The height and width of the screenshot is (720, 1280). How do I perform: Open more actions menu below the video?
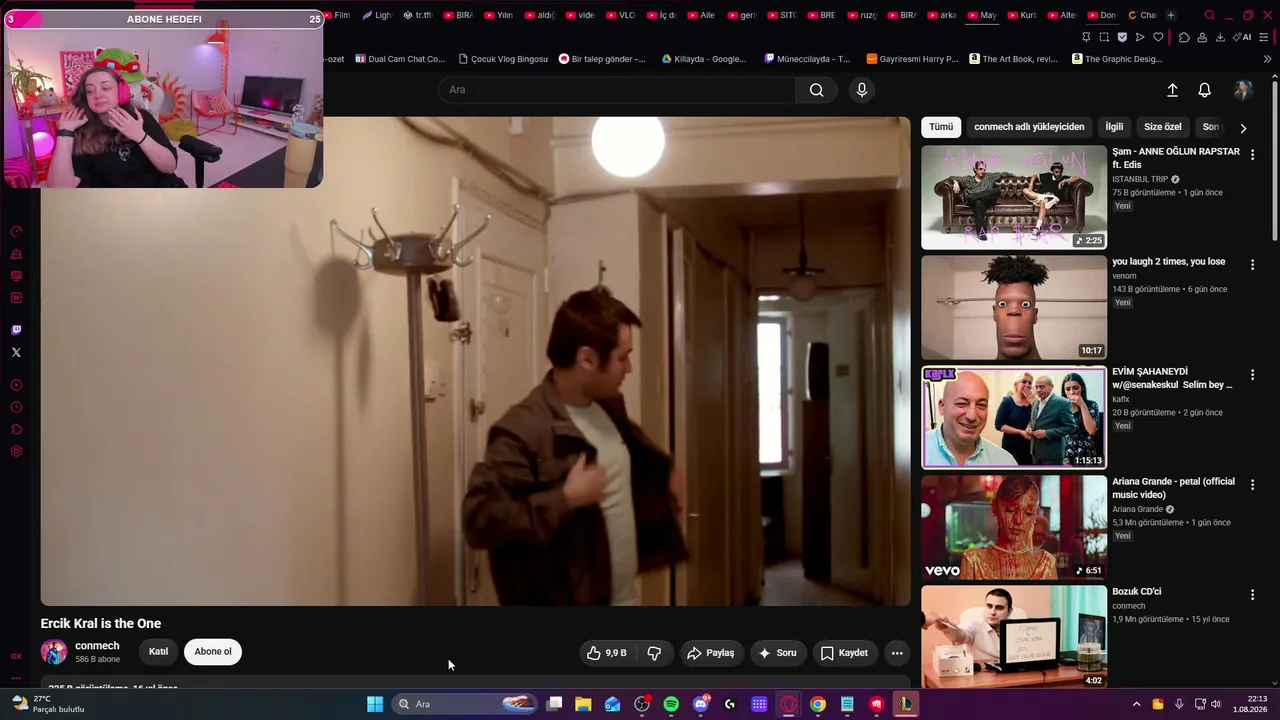pos(897,653)
